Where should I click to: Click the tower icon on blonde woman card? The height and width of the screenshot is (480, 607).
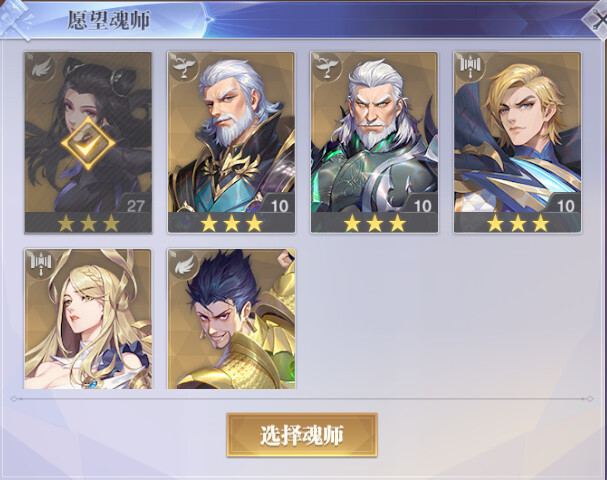coord(40,264)
